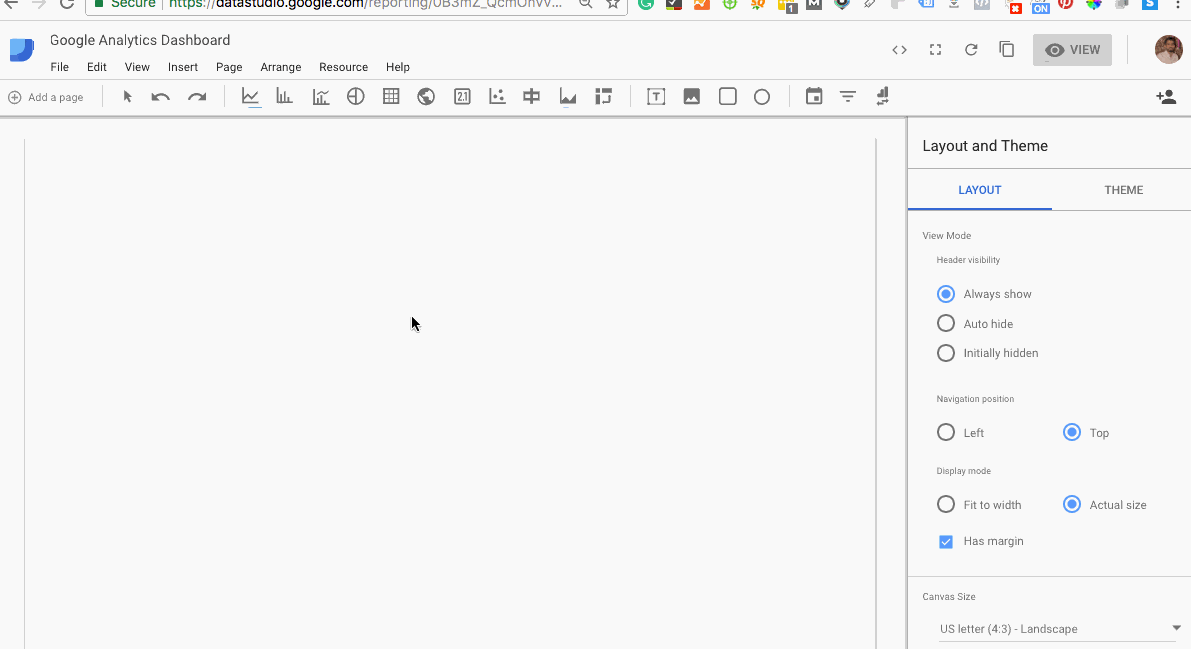1191x649 pixels.
Task: Add a pie chart
Action: 356,96
